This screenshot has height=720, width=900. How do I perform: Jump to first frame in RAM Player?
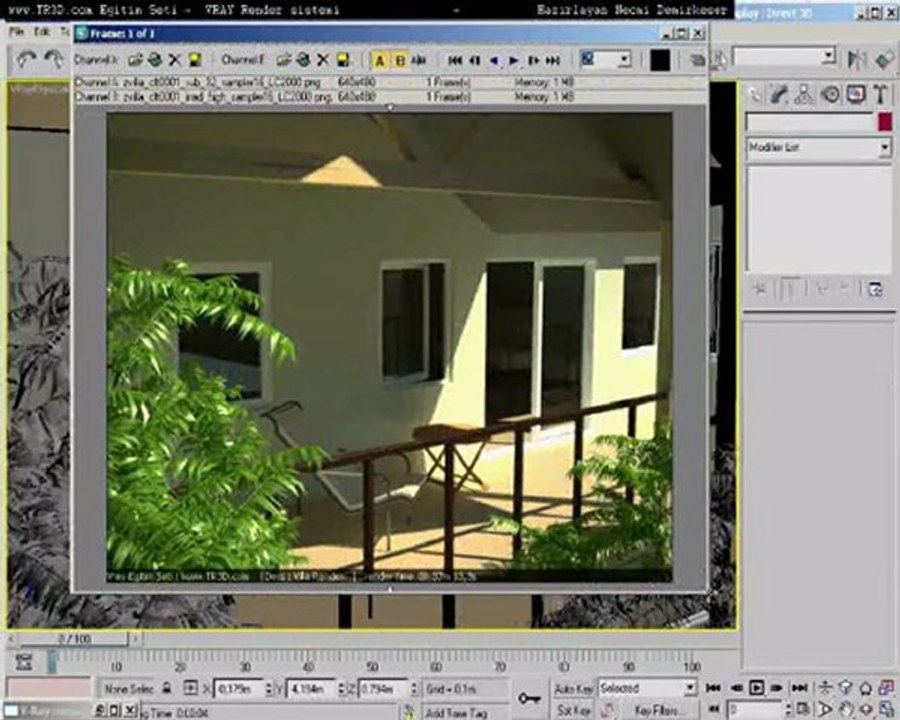tap(455, 60)
